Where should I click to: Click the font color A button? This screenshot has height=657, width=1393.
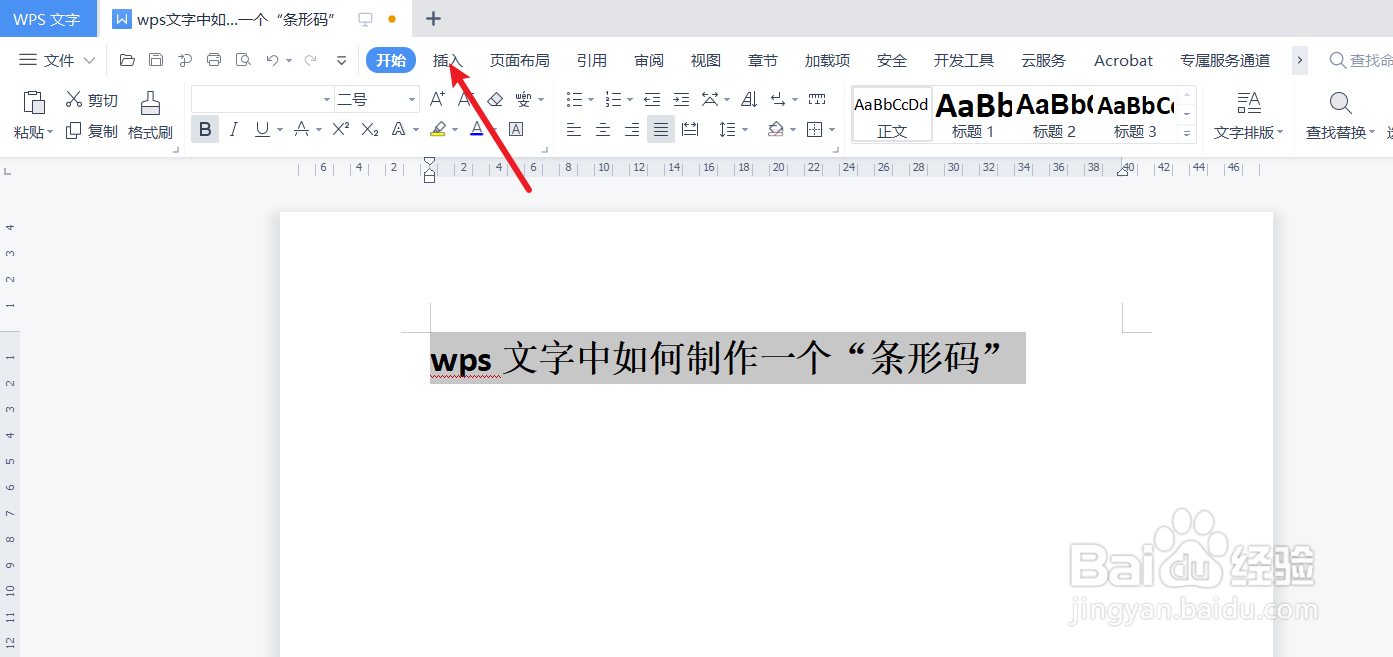point(477,129)
